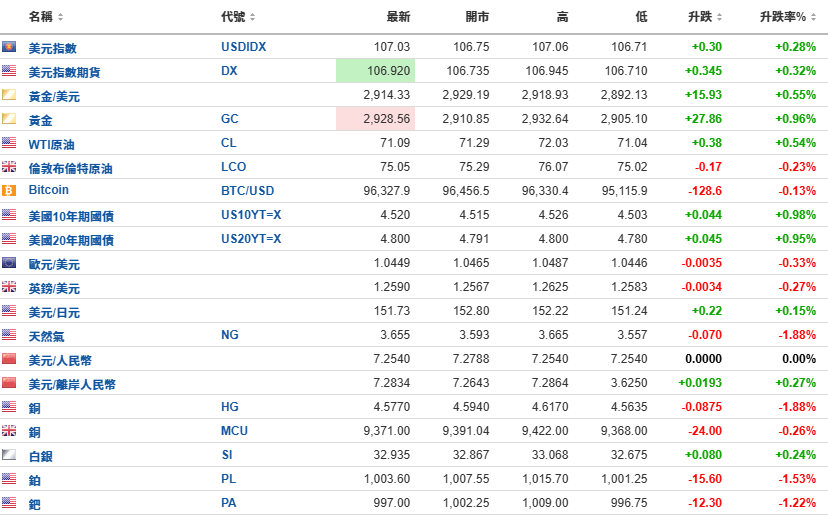Click US flag beside 美國20年期國債
Image resolution: width=828 pixels, height=515 pixels.
click(x=9, y=238)
